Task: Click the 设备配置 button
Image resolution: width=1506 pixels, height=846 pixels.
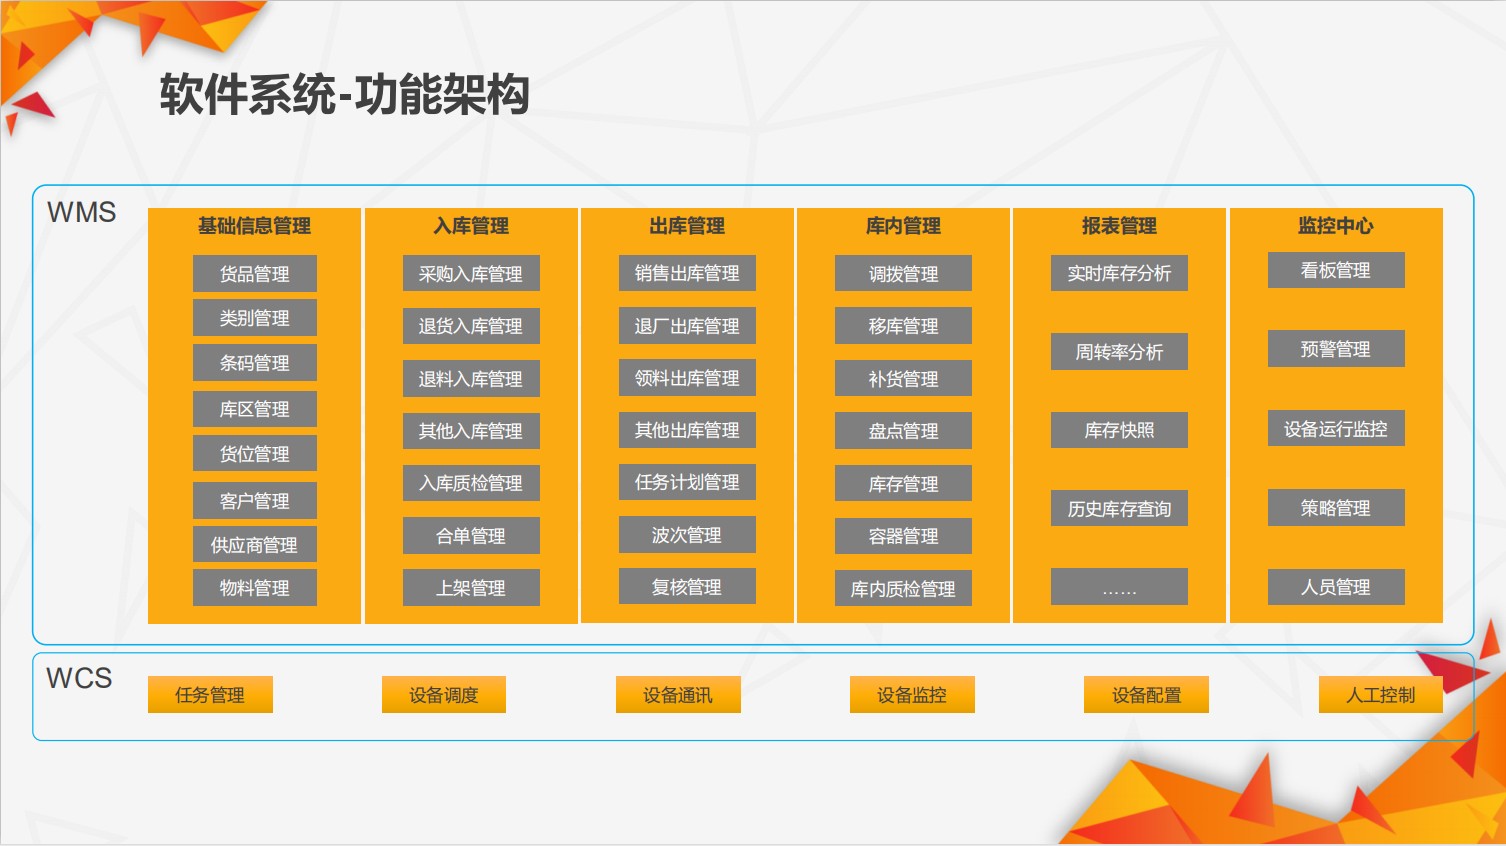Action: pos(1146,695)
